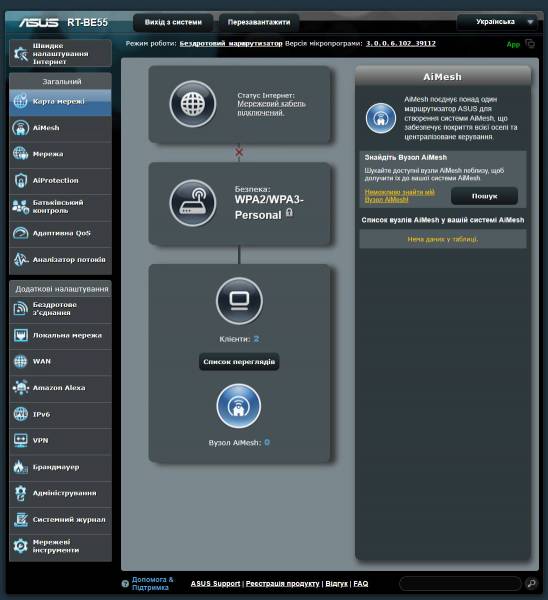Open Батьківський контроль menu item
The width and height of the screenshot is (548, 600).
pyautogui.click(x=60, y=207)
